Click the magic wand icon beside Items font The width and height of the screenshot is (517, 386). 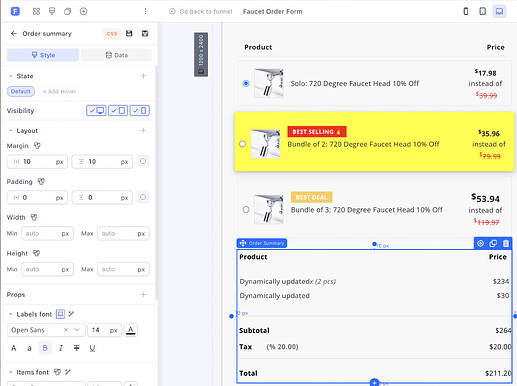coord(68,372)
